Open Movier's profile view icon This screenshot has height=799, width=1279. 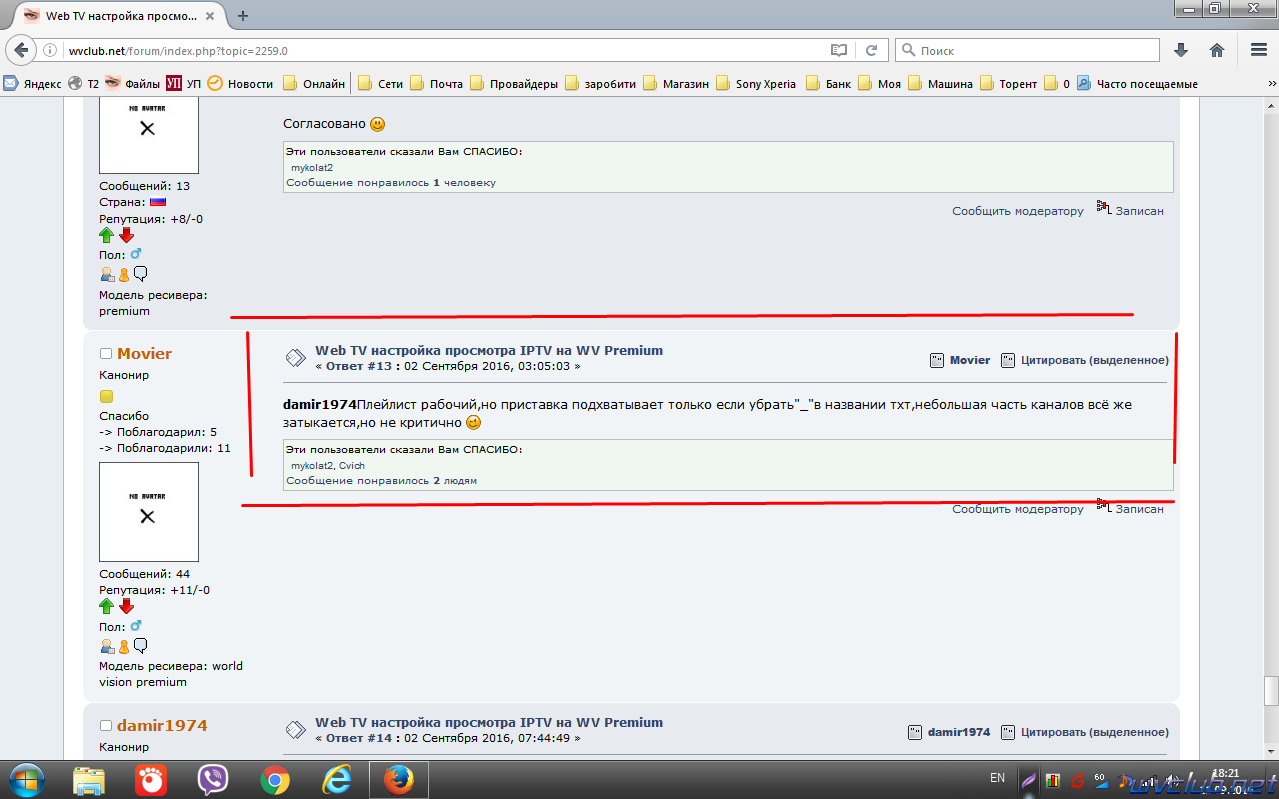point(107,645)
